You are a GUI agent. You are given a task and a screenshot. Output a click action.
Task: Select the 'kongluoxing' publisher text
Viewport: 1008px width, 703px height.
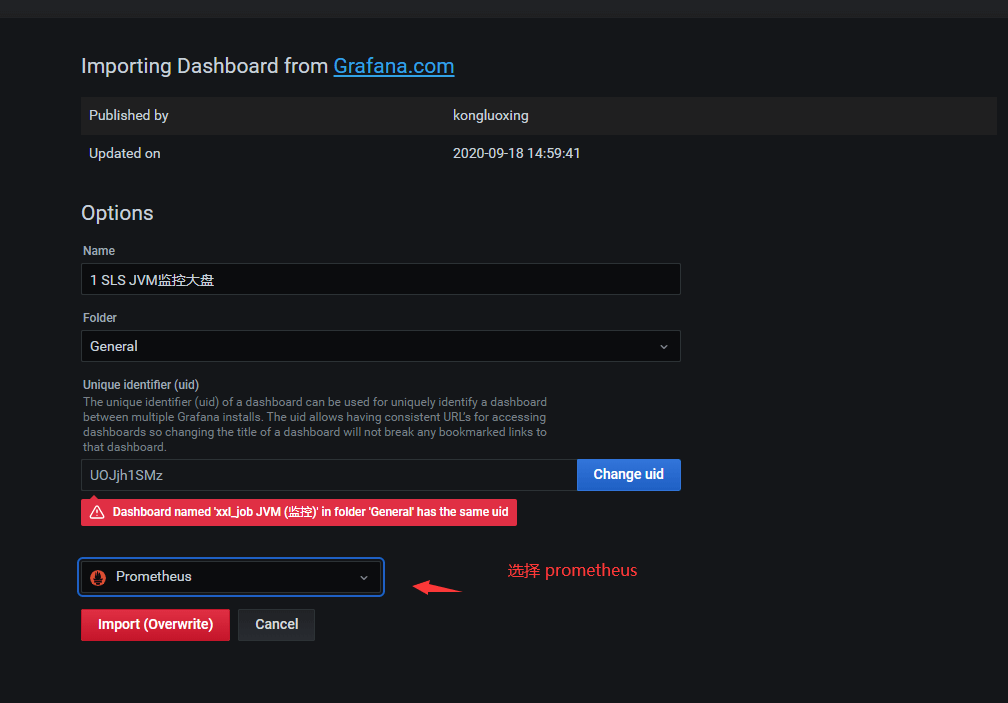coord(490,116)
